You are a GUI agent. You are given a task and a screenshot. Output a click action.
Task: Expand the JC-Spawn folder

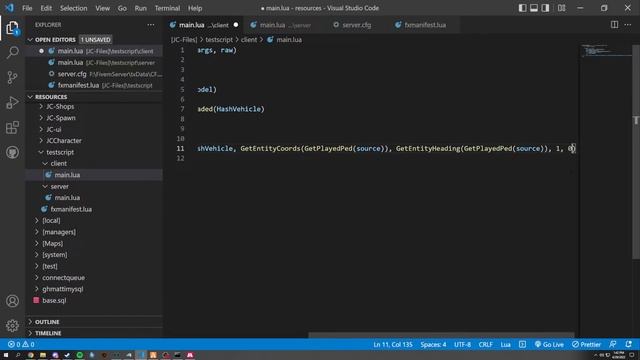60,118
